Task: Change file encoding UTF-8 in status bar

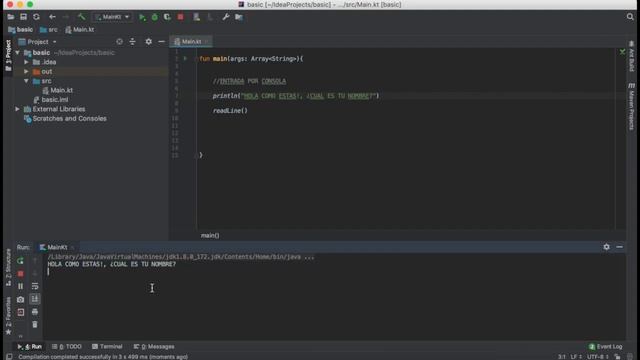Action: pos(598,357)
